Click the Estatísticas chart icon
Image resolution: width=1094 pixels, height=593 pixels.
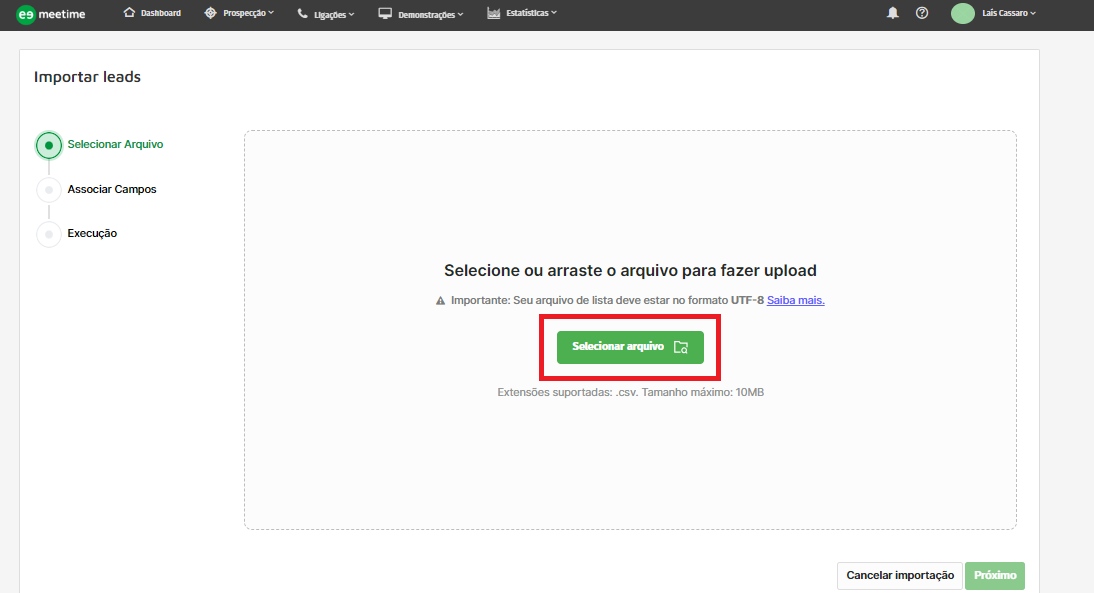tap(493, 13)
